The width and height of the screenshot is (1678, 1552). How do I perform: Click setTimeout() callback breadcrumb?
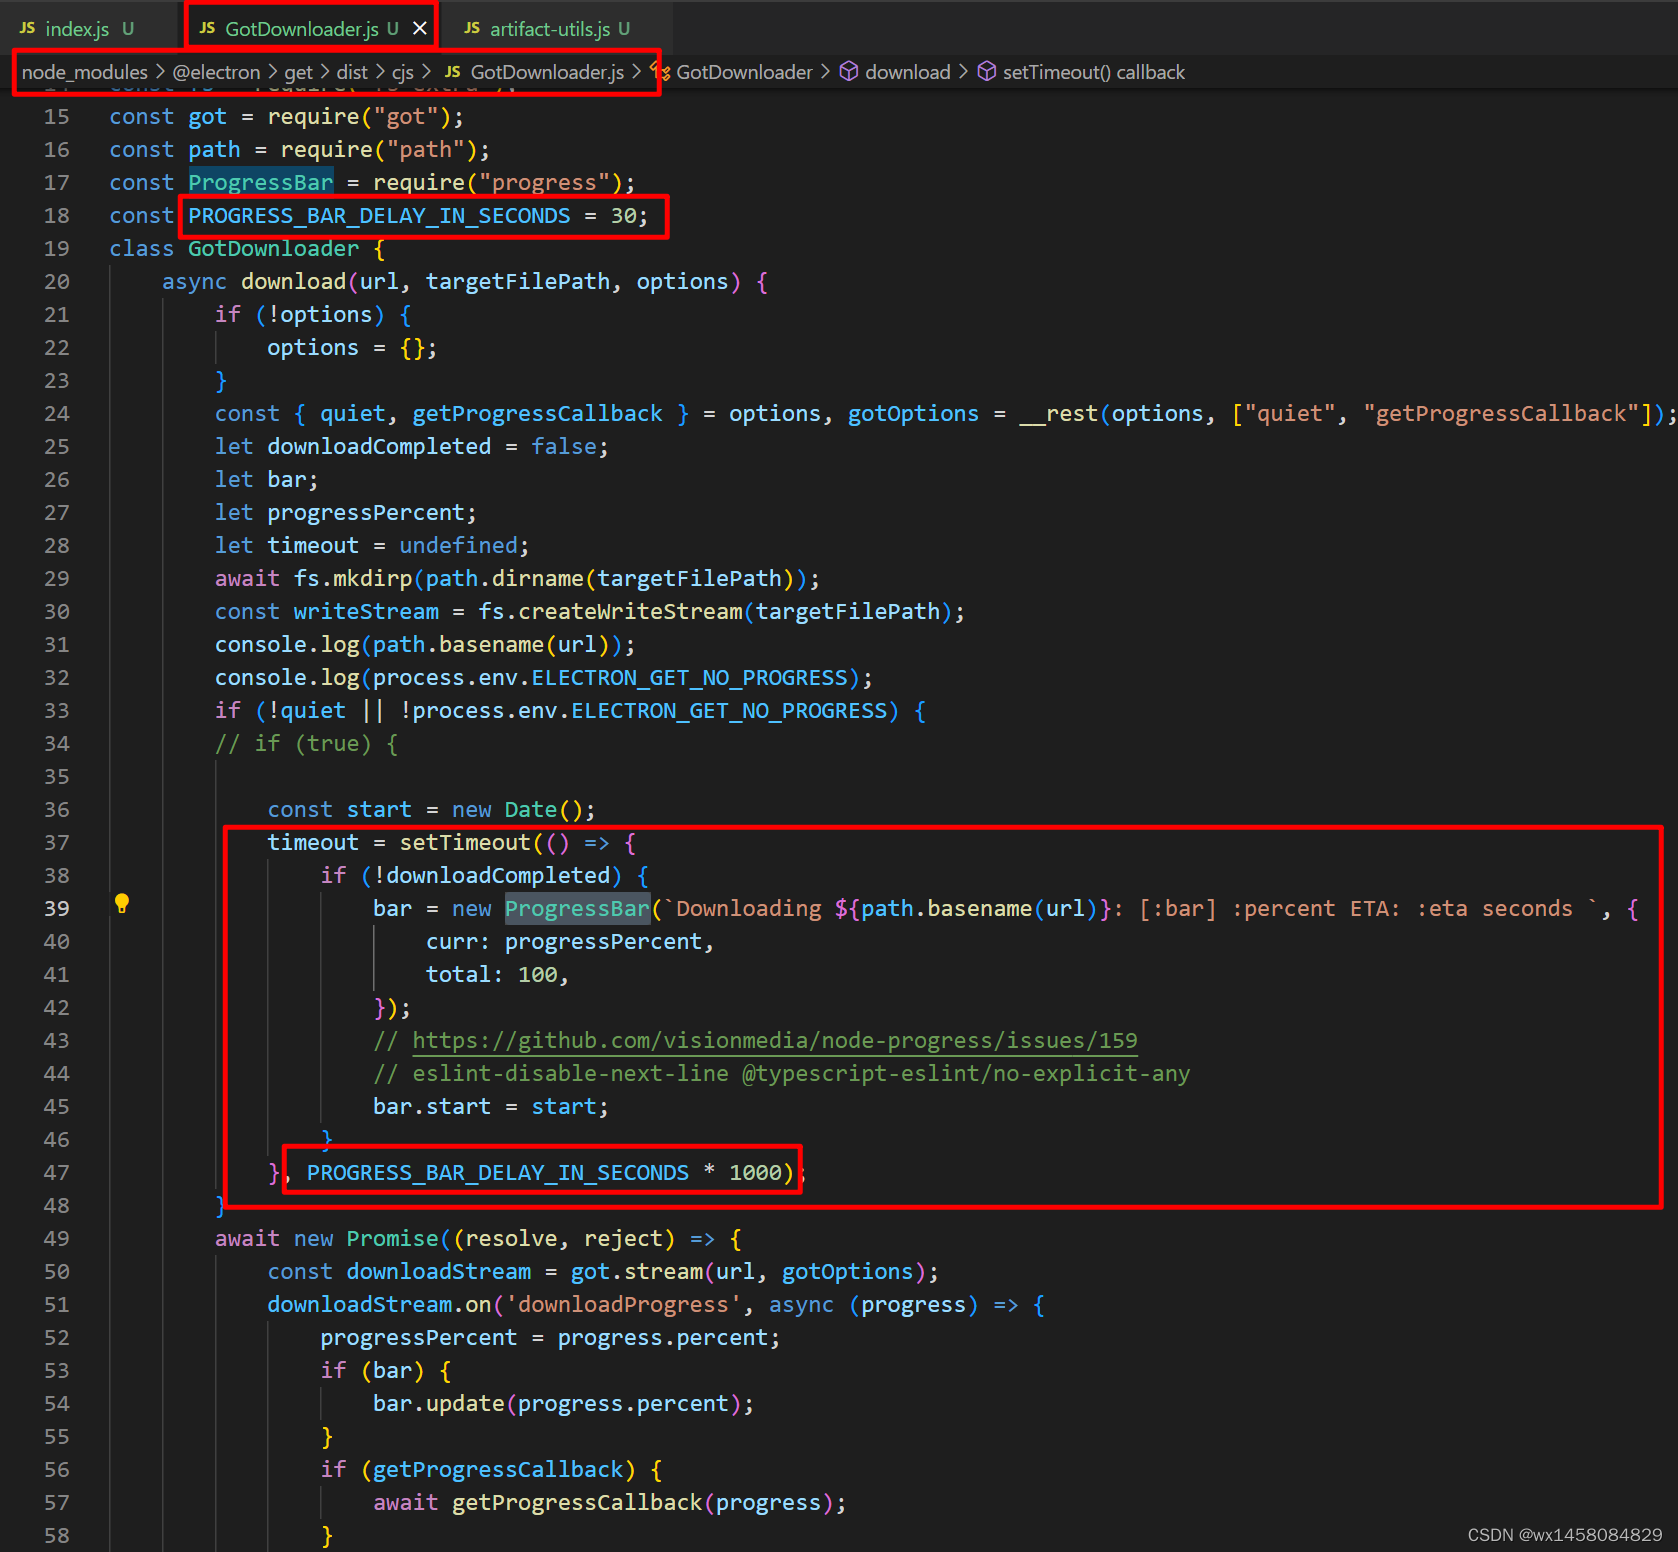click(x=1093, y=72)
